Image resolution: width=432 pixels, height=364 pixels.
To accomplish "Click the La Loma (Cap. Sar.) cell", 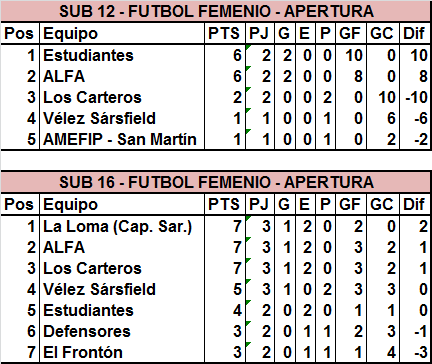I will pyautogui.click(x=122, y=227).
